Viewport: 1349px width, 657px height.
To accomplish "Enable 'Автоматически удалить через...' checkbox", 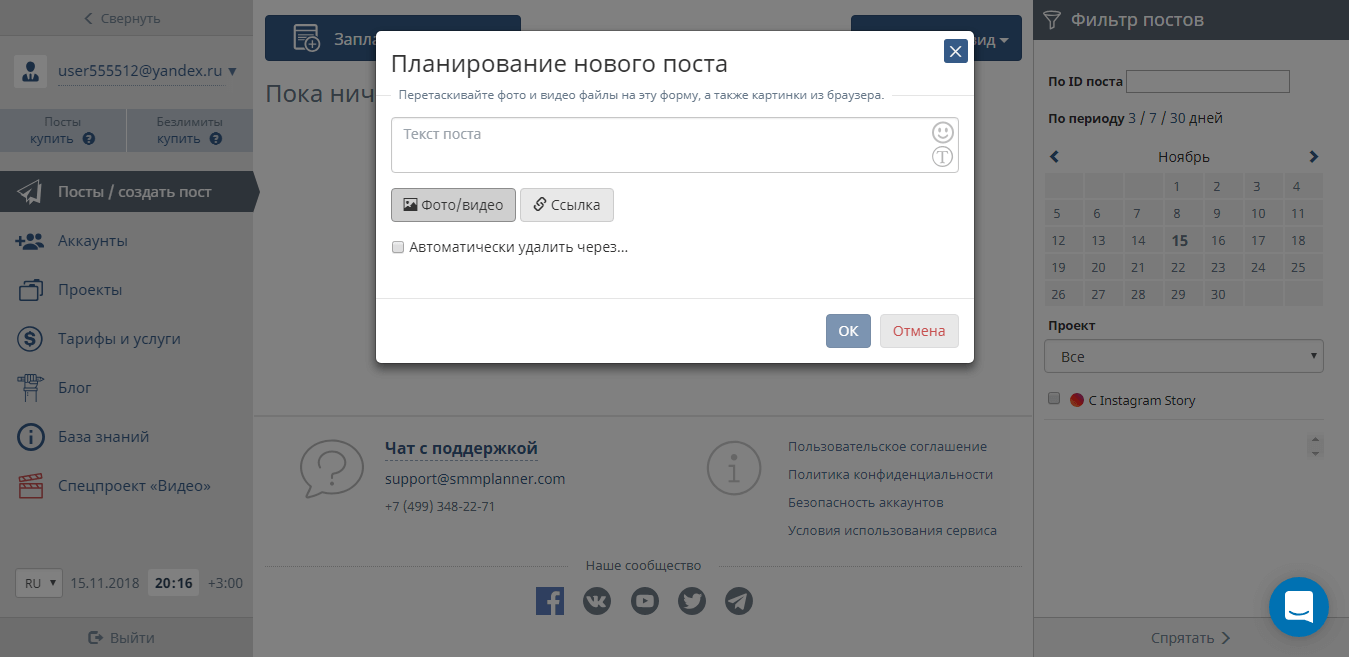I will point(398,247).
